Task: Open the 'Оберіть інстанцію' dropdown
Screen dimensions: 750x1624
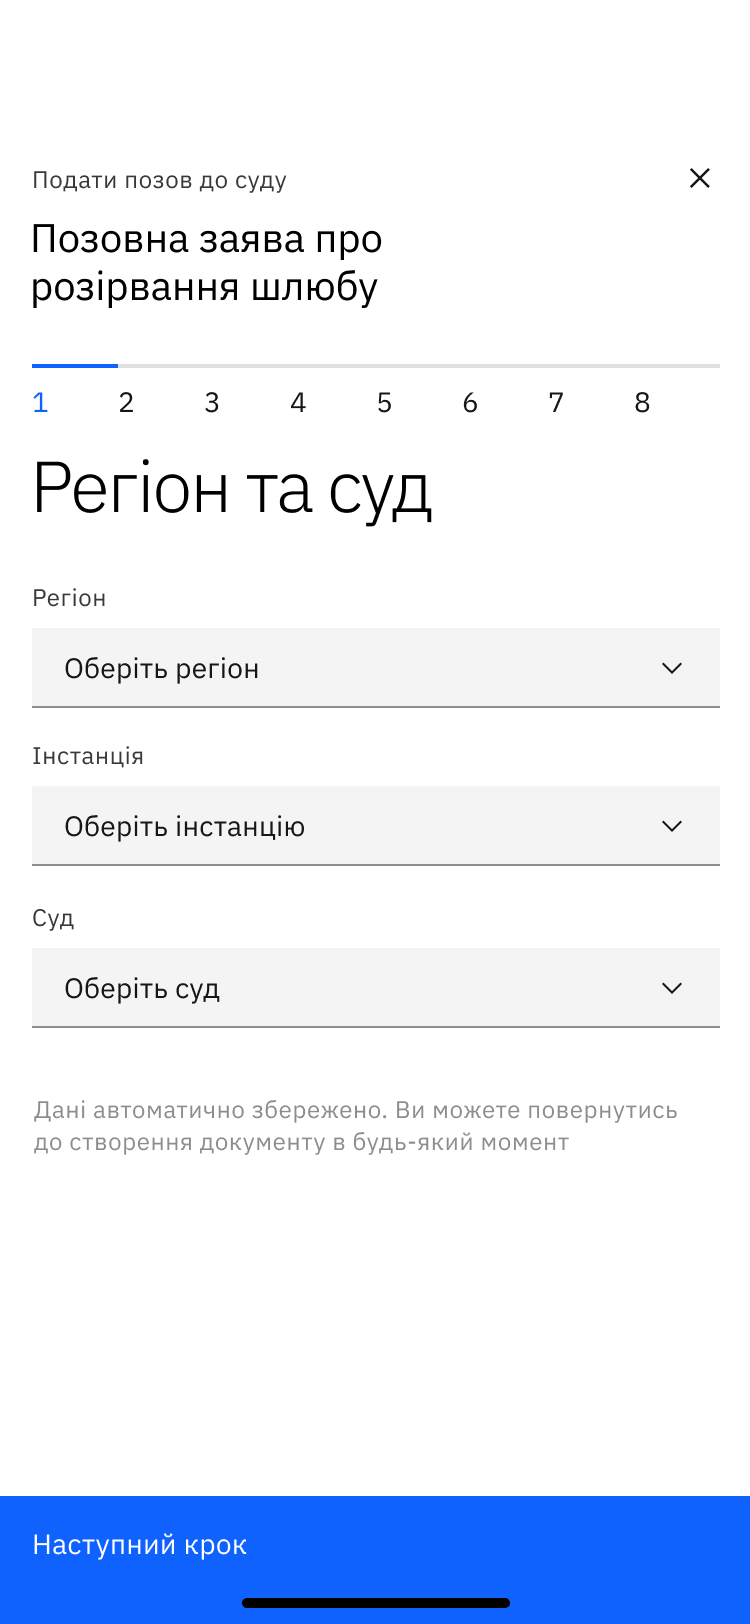Action: pos(375,826)
